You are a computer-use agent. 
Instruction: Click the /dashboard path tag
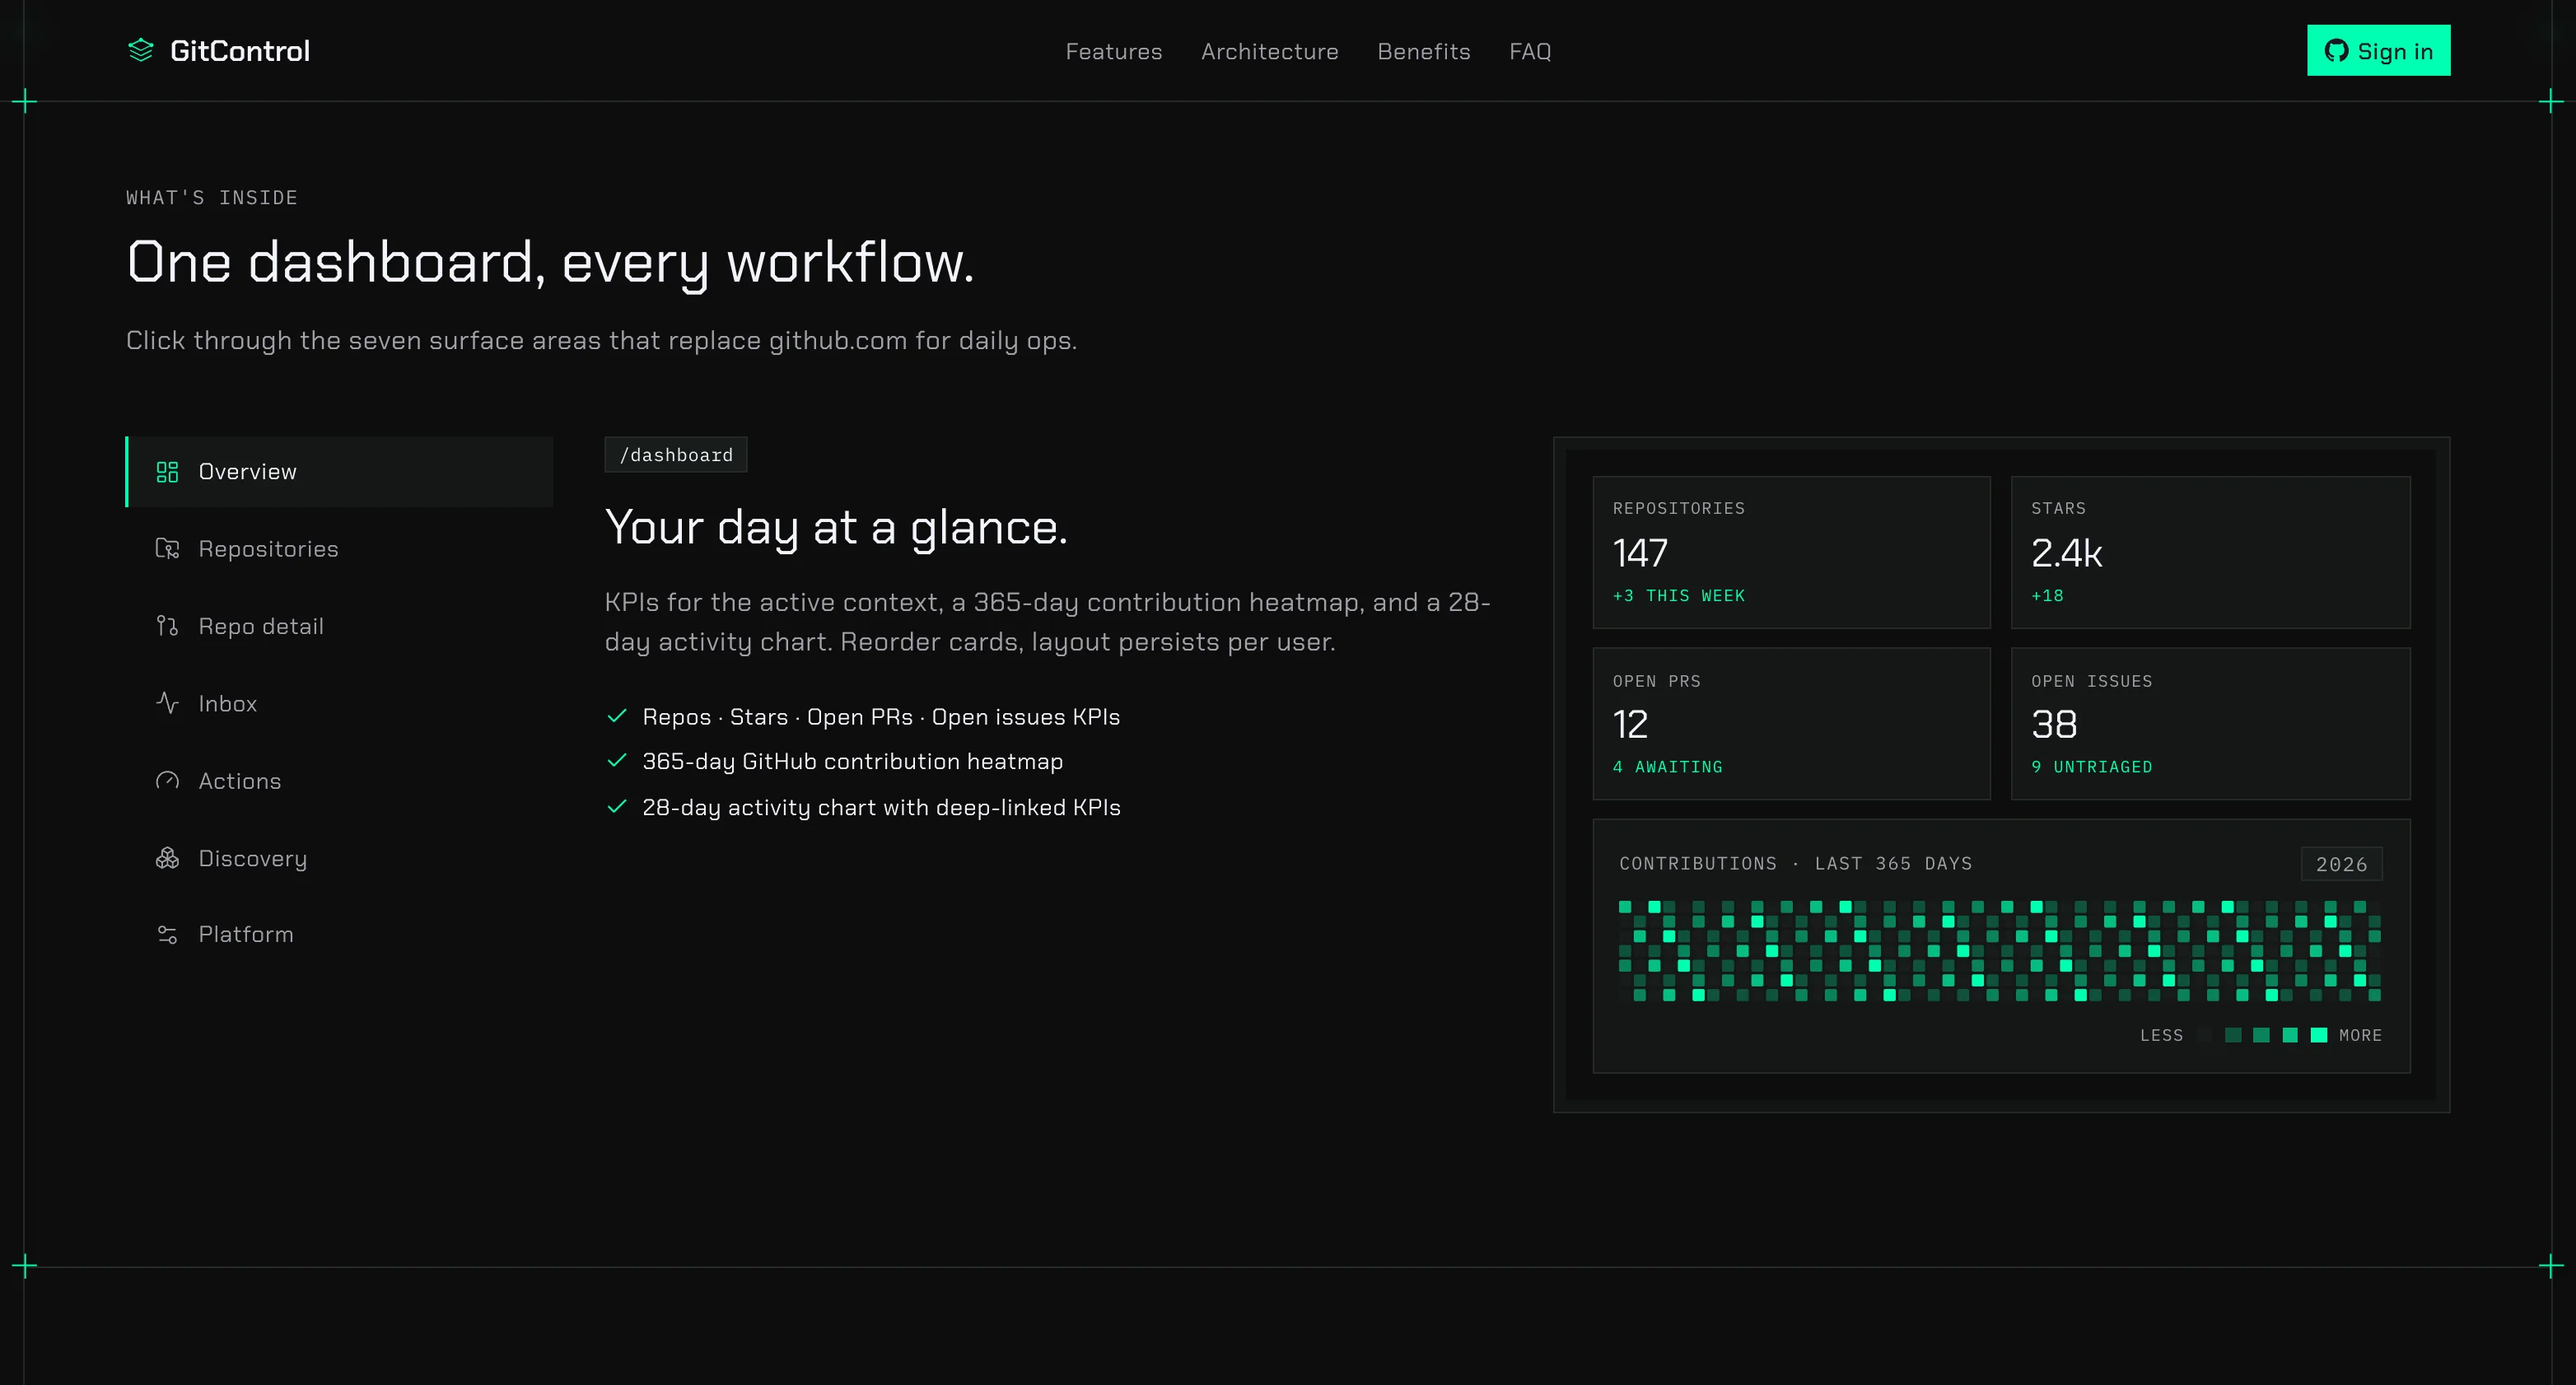coord(676,455)
